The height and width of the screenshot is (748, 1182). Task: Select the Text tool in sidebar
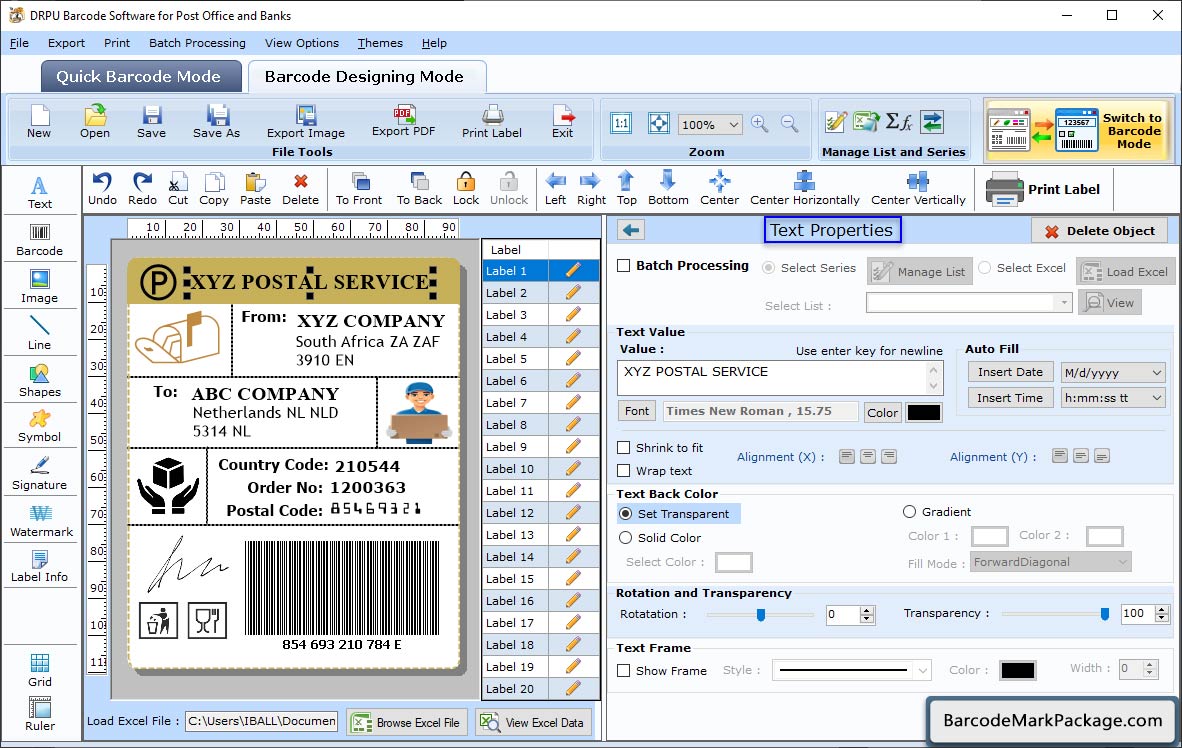click(39, 192)
